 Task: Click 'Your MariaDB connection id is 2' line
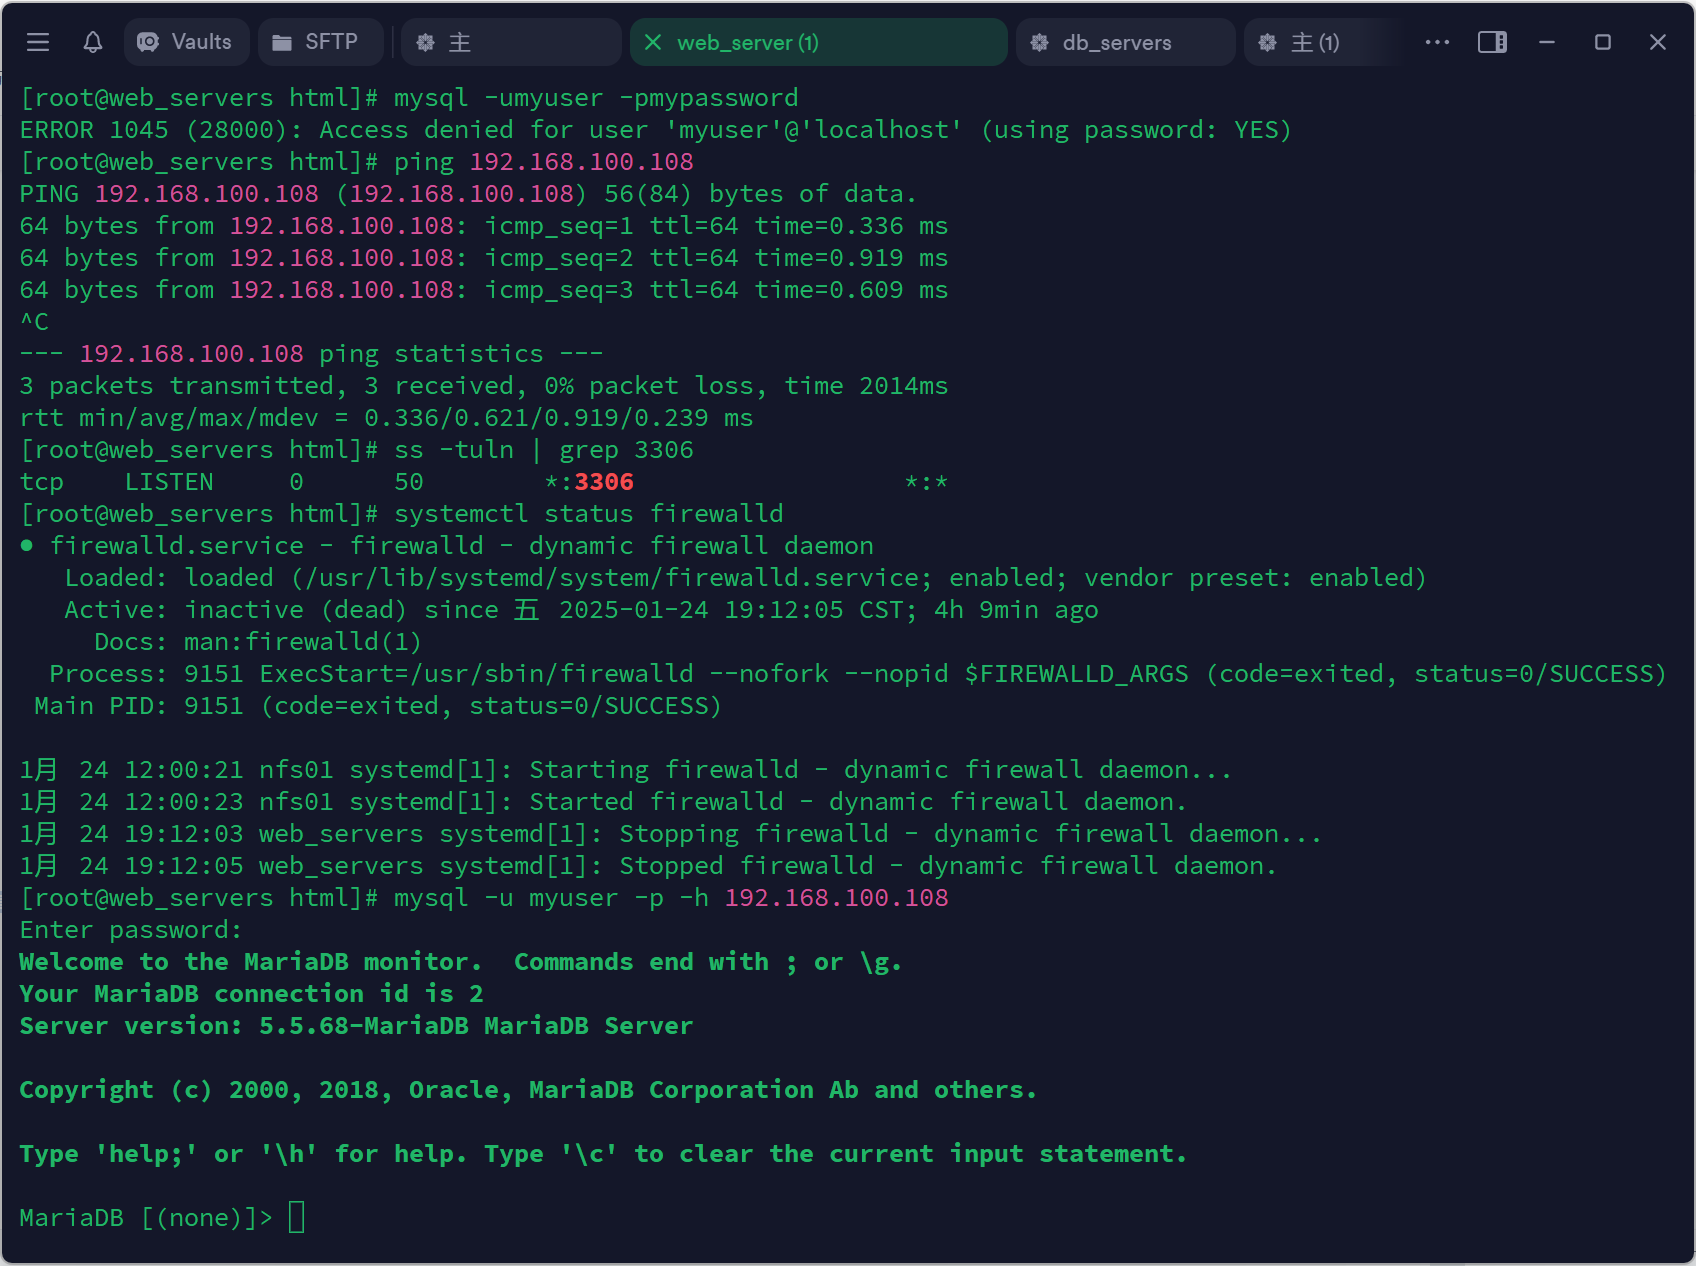pos(251,994)
